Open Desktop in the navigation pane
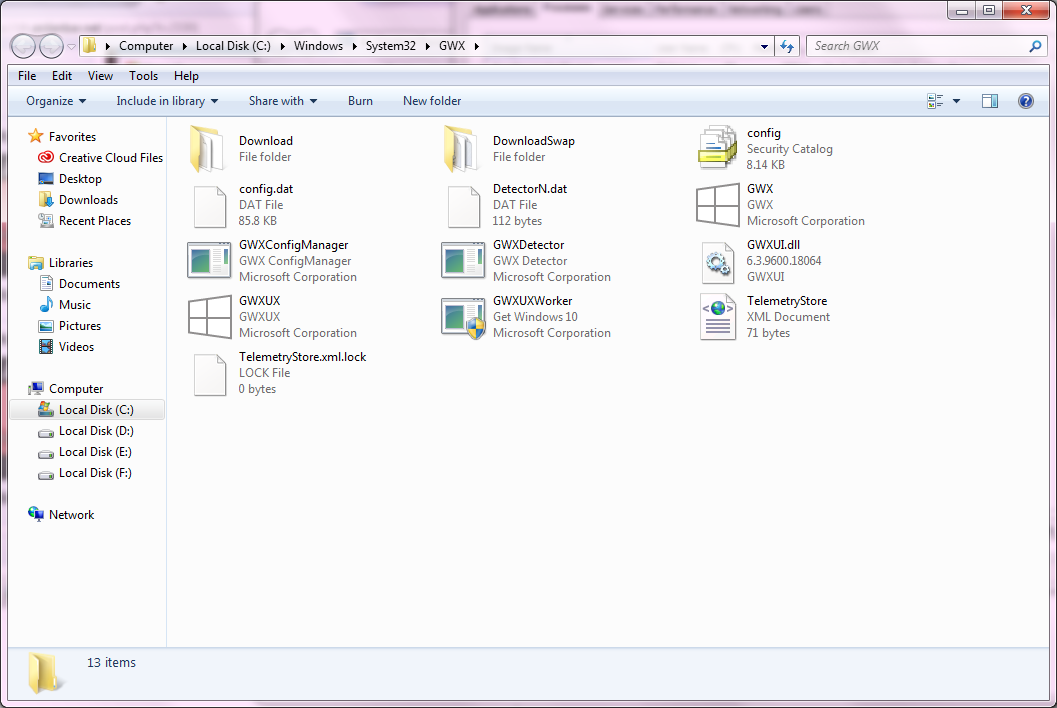This screenshot has height=708, width=1057. click(70, 179)
